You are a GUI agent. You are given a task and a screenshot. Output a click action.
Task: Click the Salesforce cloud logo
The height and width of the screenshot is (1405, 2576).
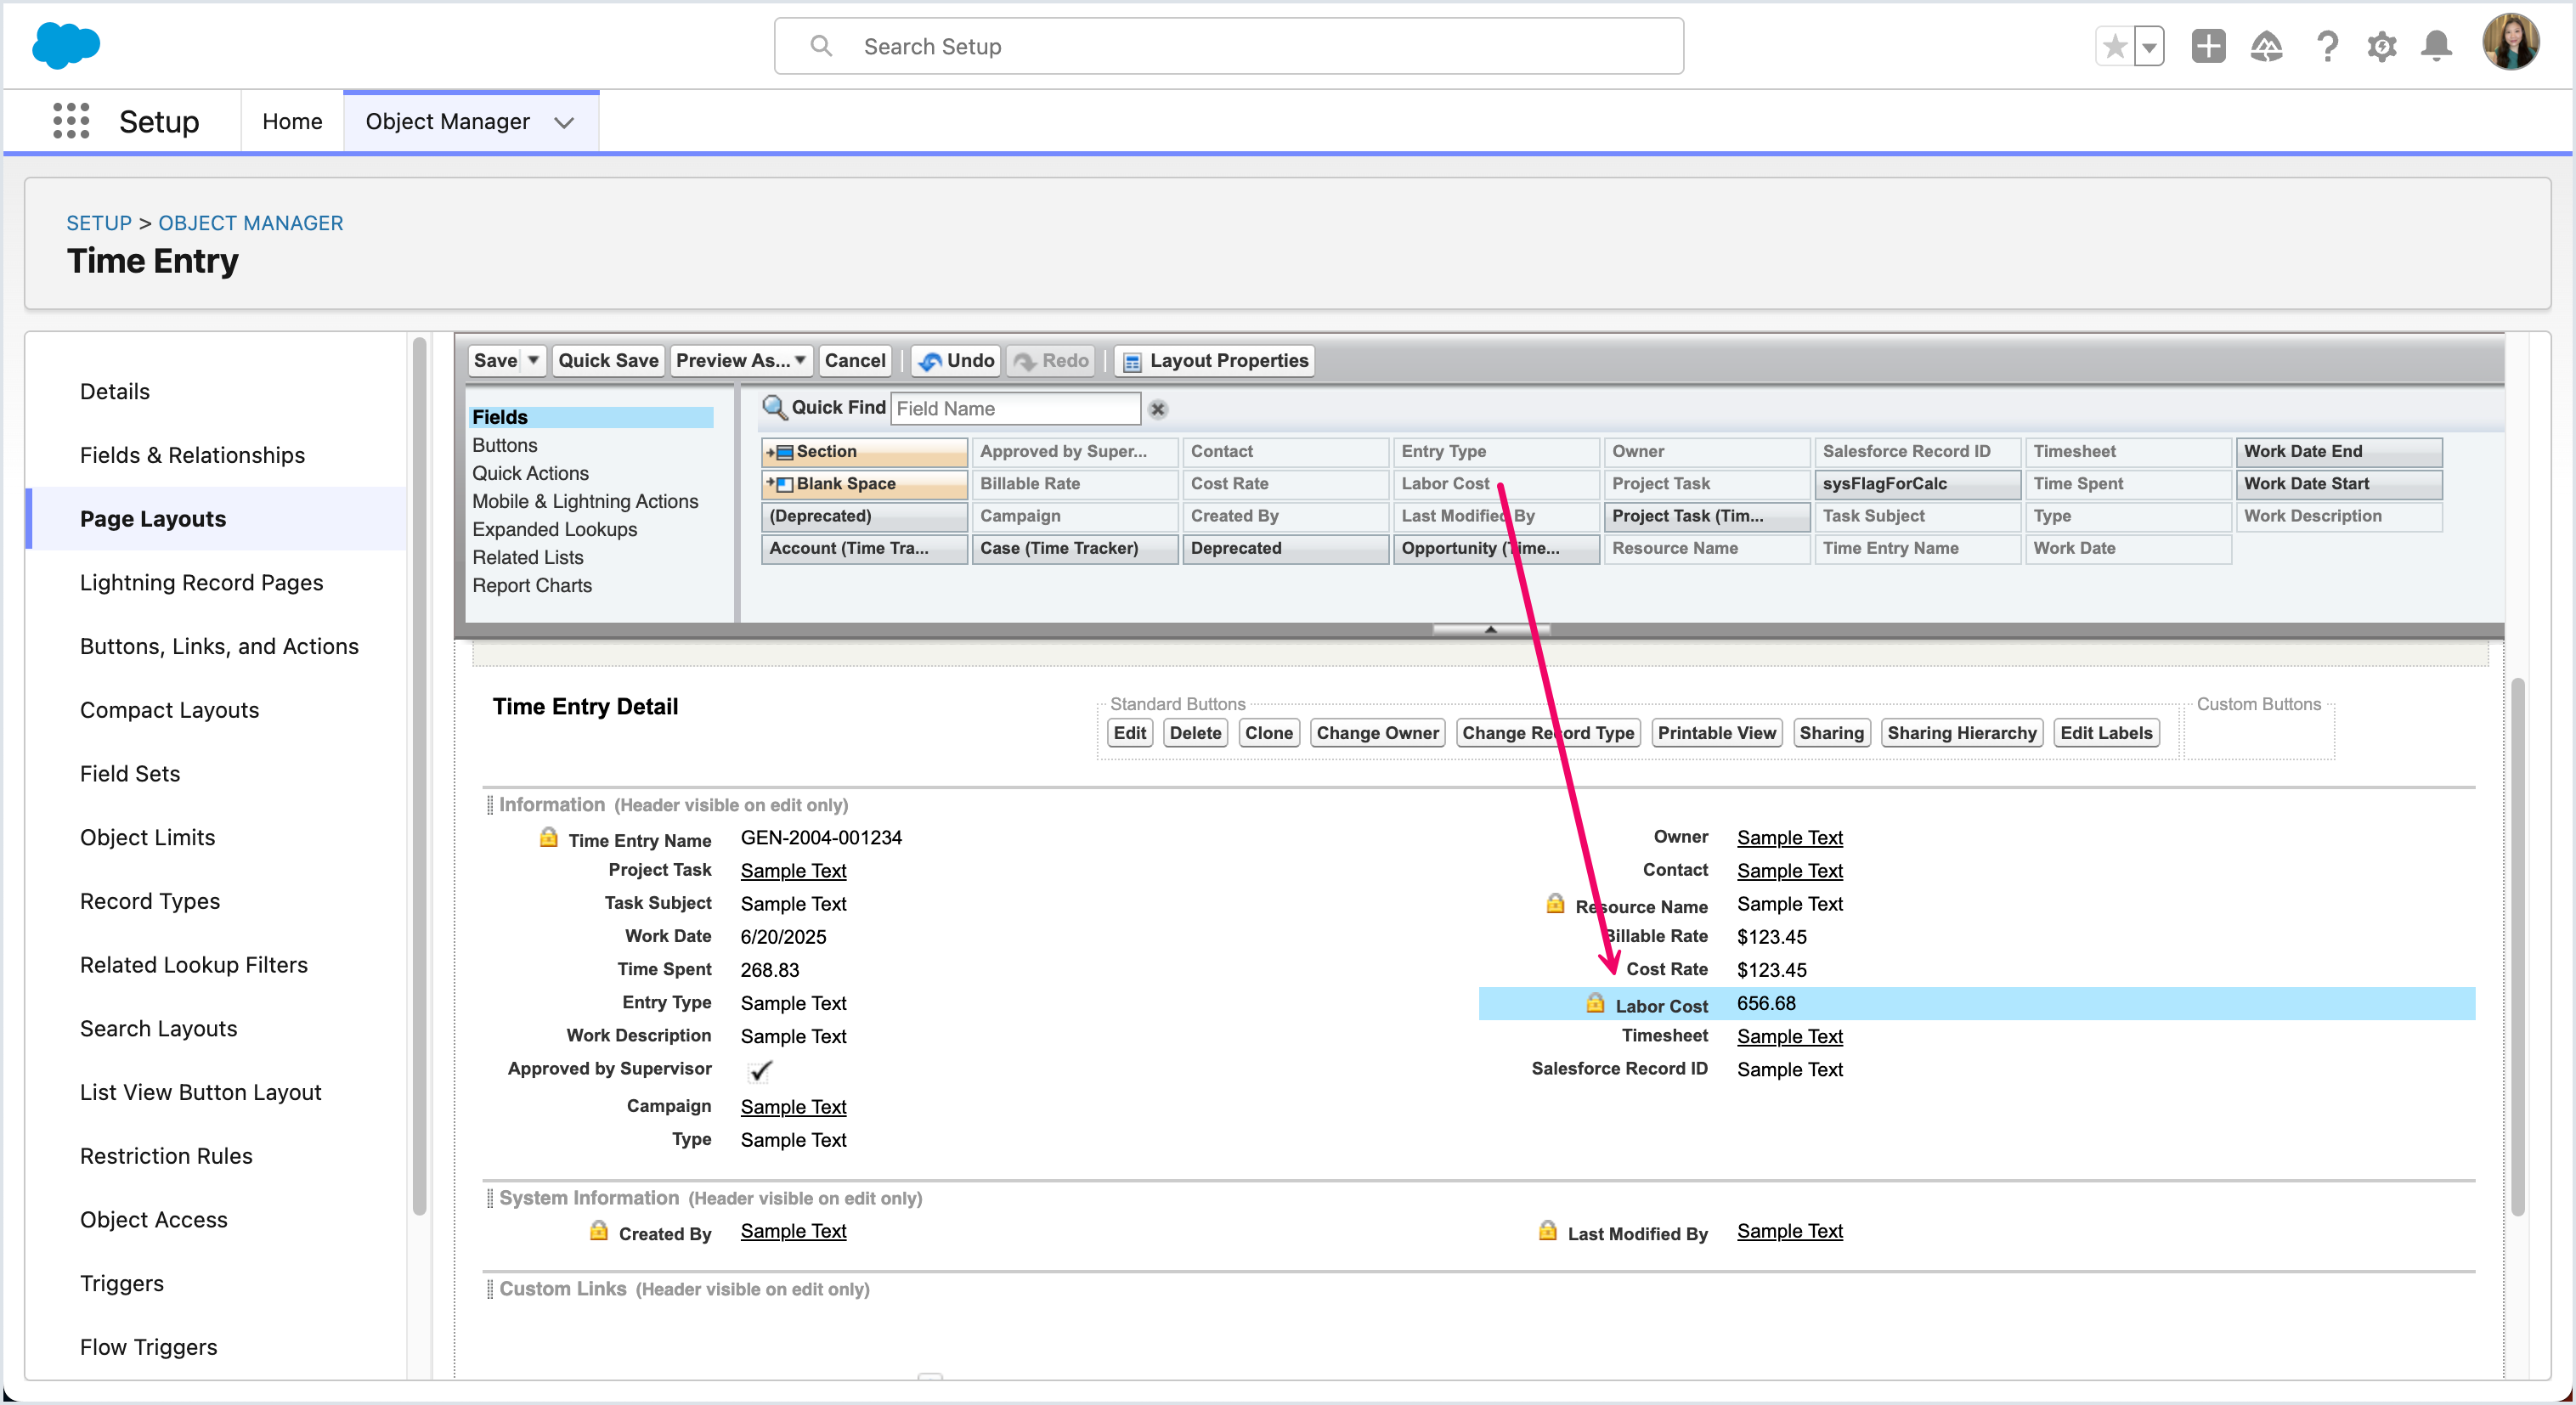pyautogui.click(x=66, y=46)
